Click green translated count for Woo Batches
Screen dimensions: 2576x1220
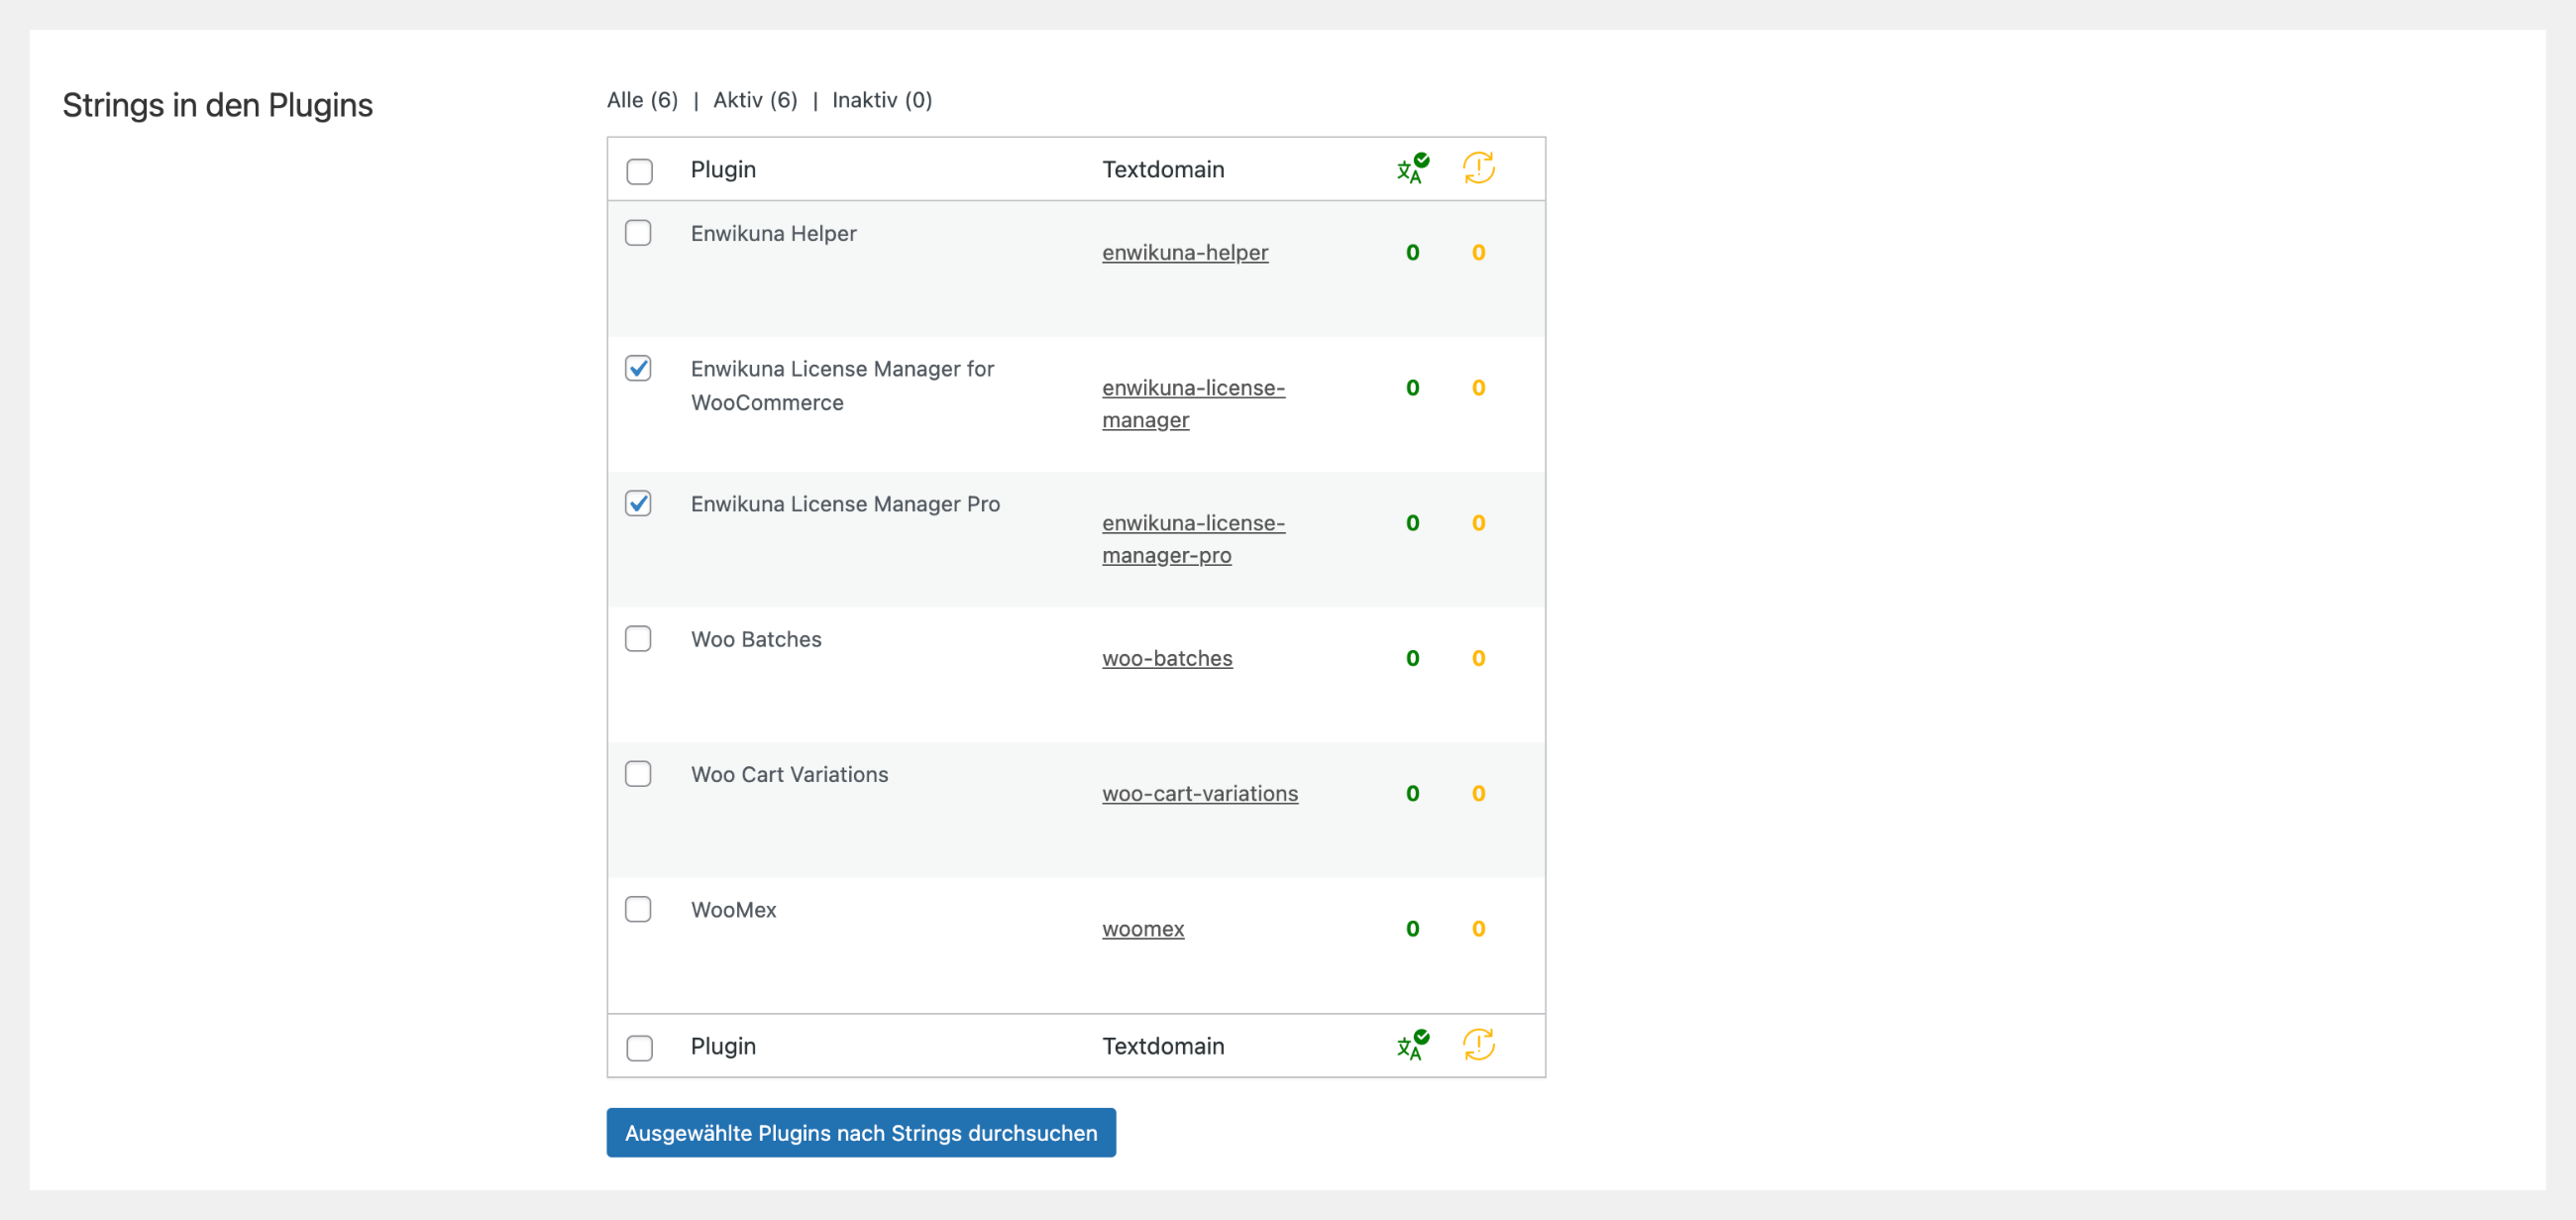pyautogui.click(x=1413, y=658)
